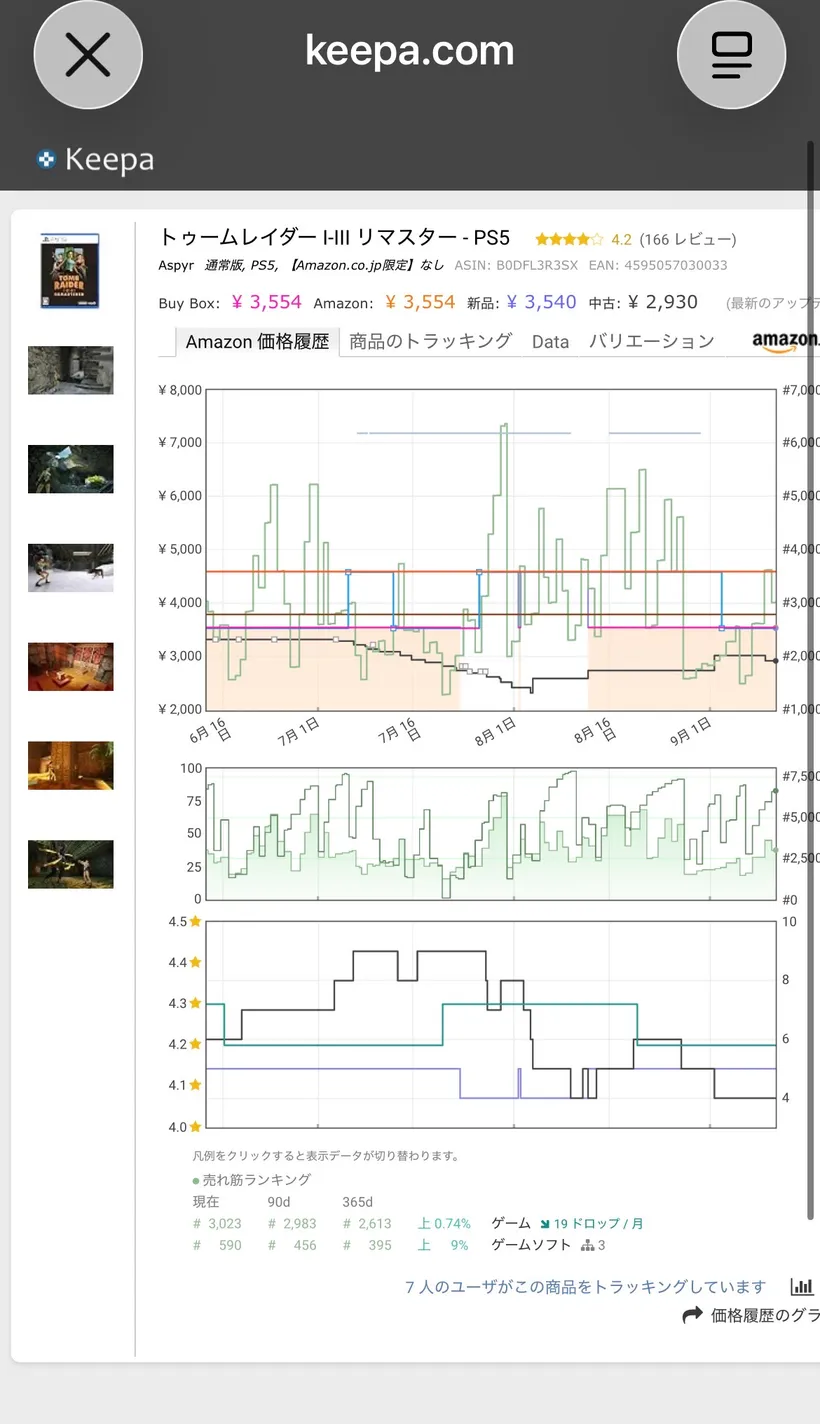Open the 166 レビュー link
Viewport: 820px width, 1424px height.
(x=688, y=239)
